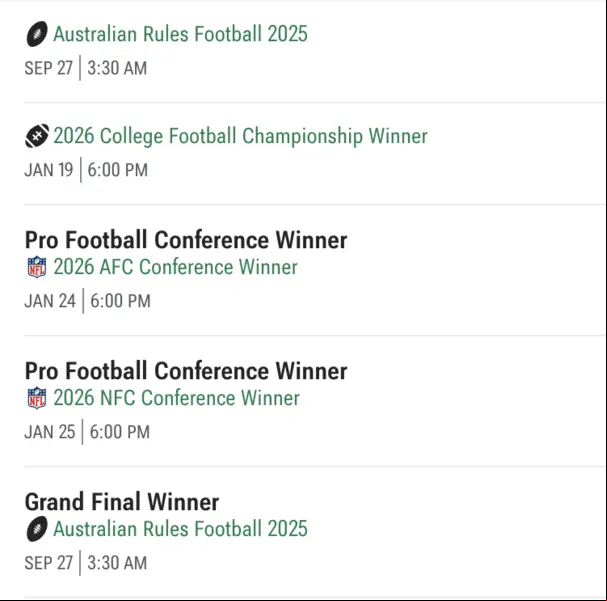Click the 6:00 PM time next to JAN 25

coord(120,432)
